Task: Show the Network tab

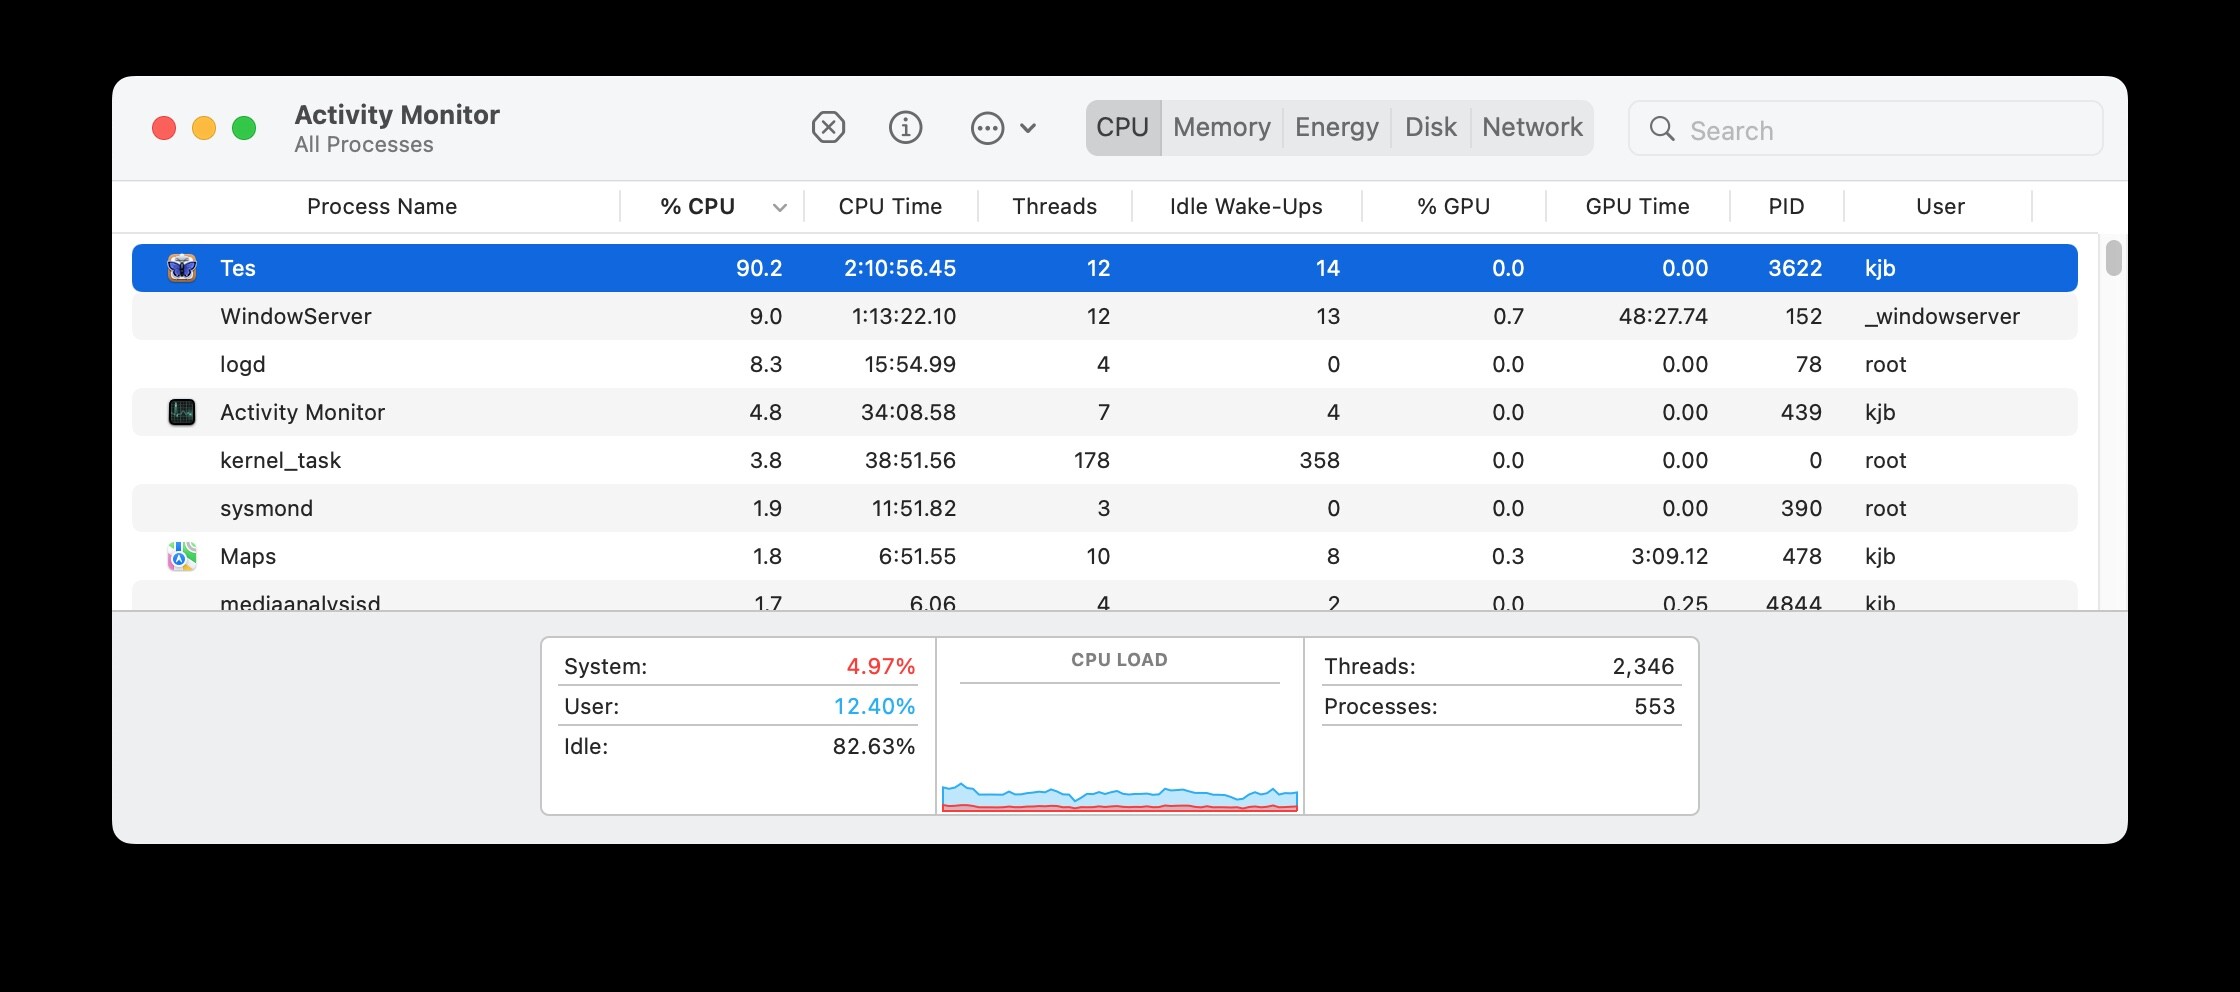Action: click(1531, 128)
